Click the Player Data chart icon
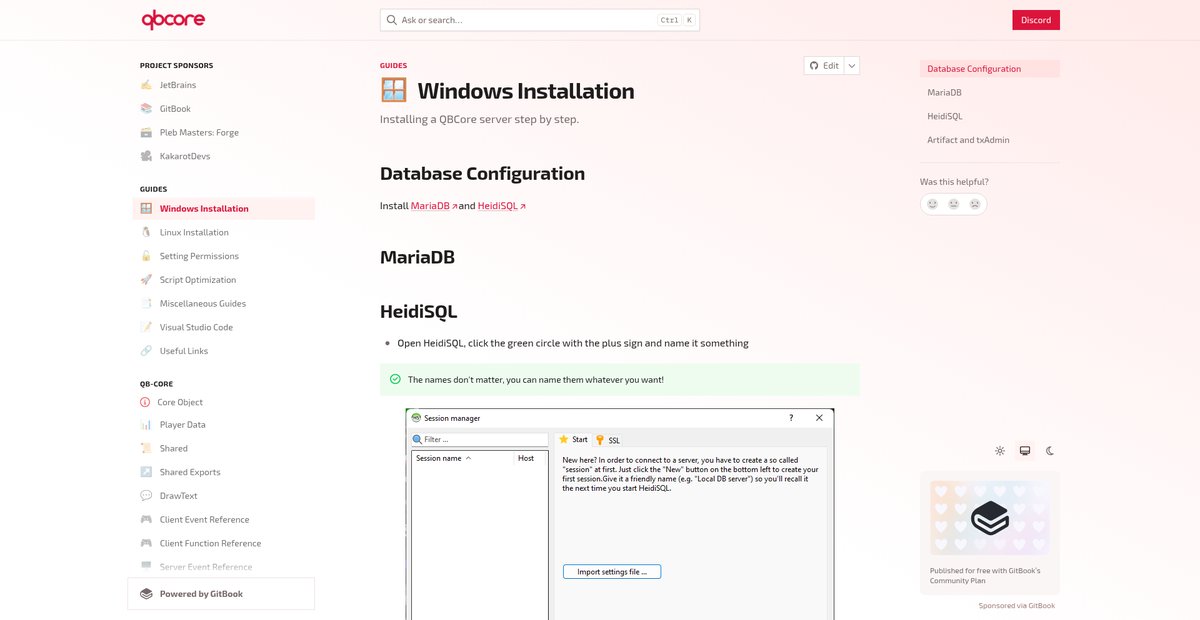Image resolution: width=1200 pixels, height=620 pixels. [x=146, y=425]
